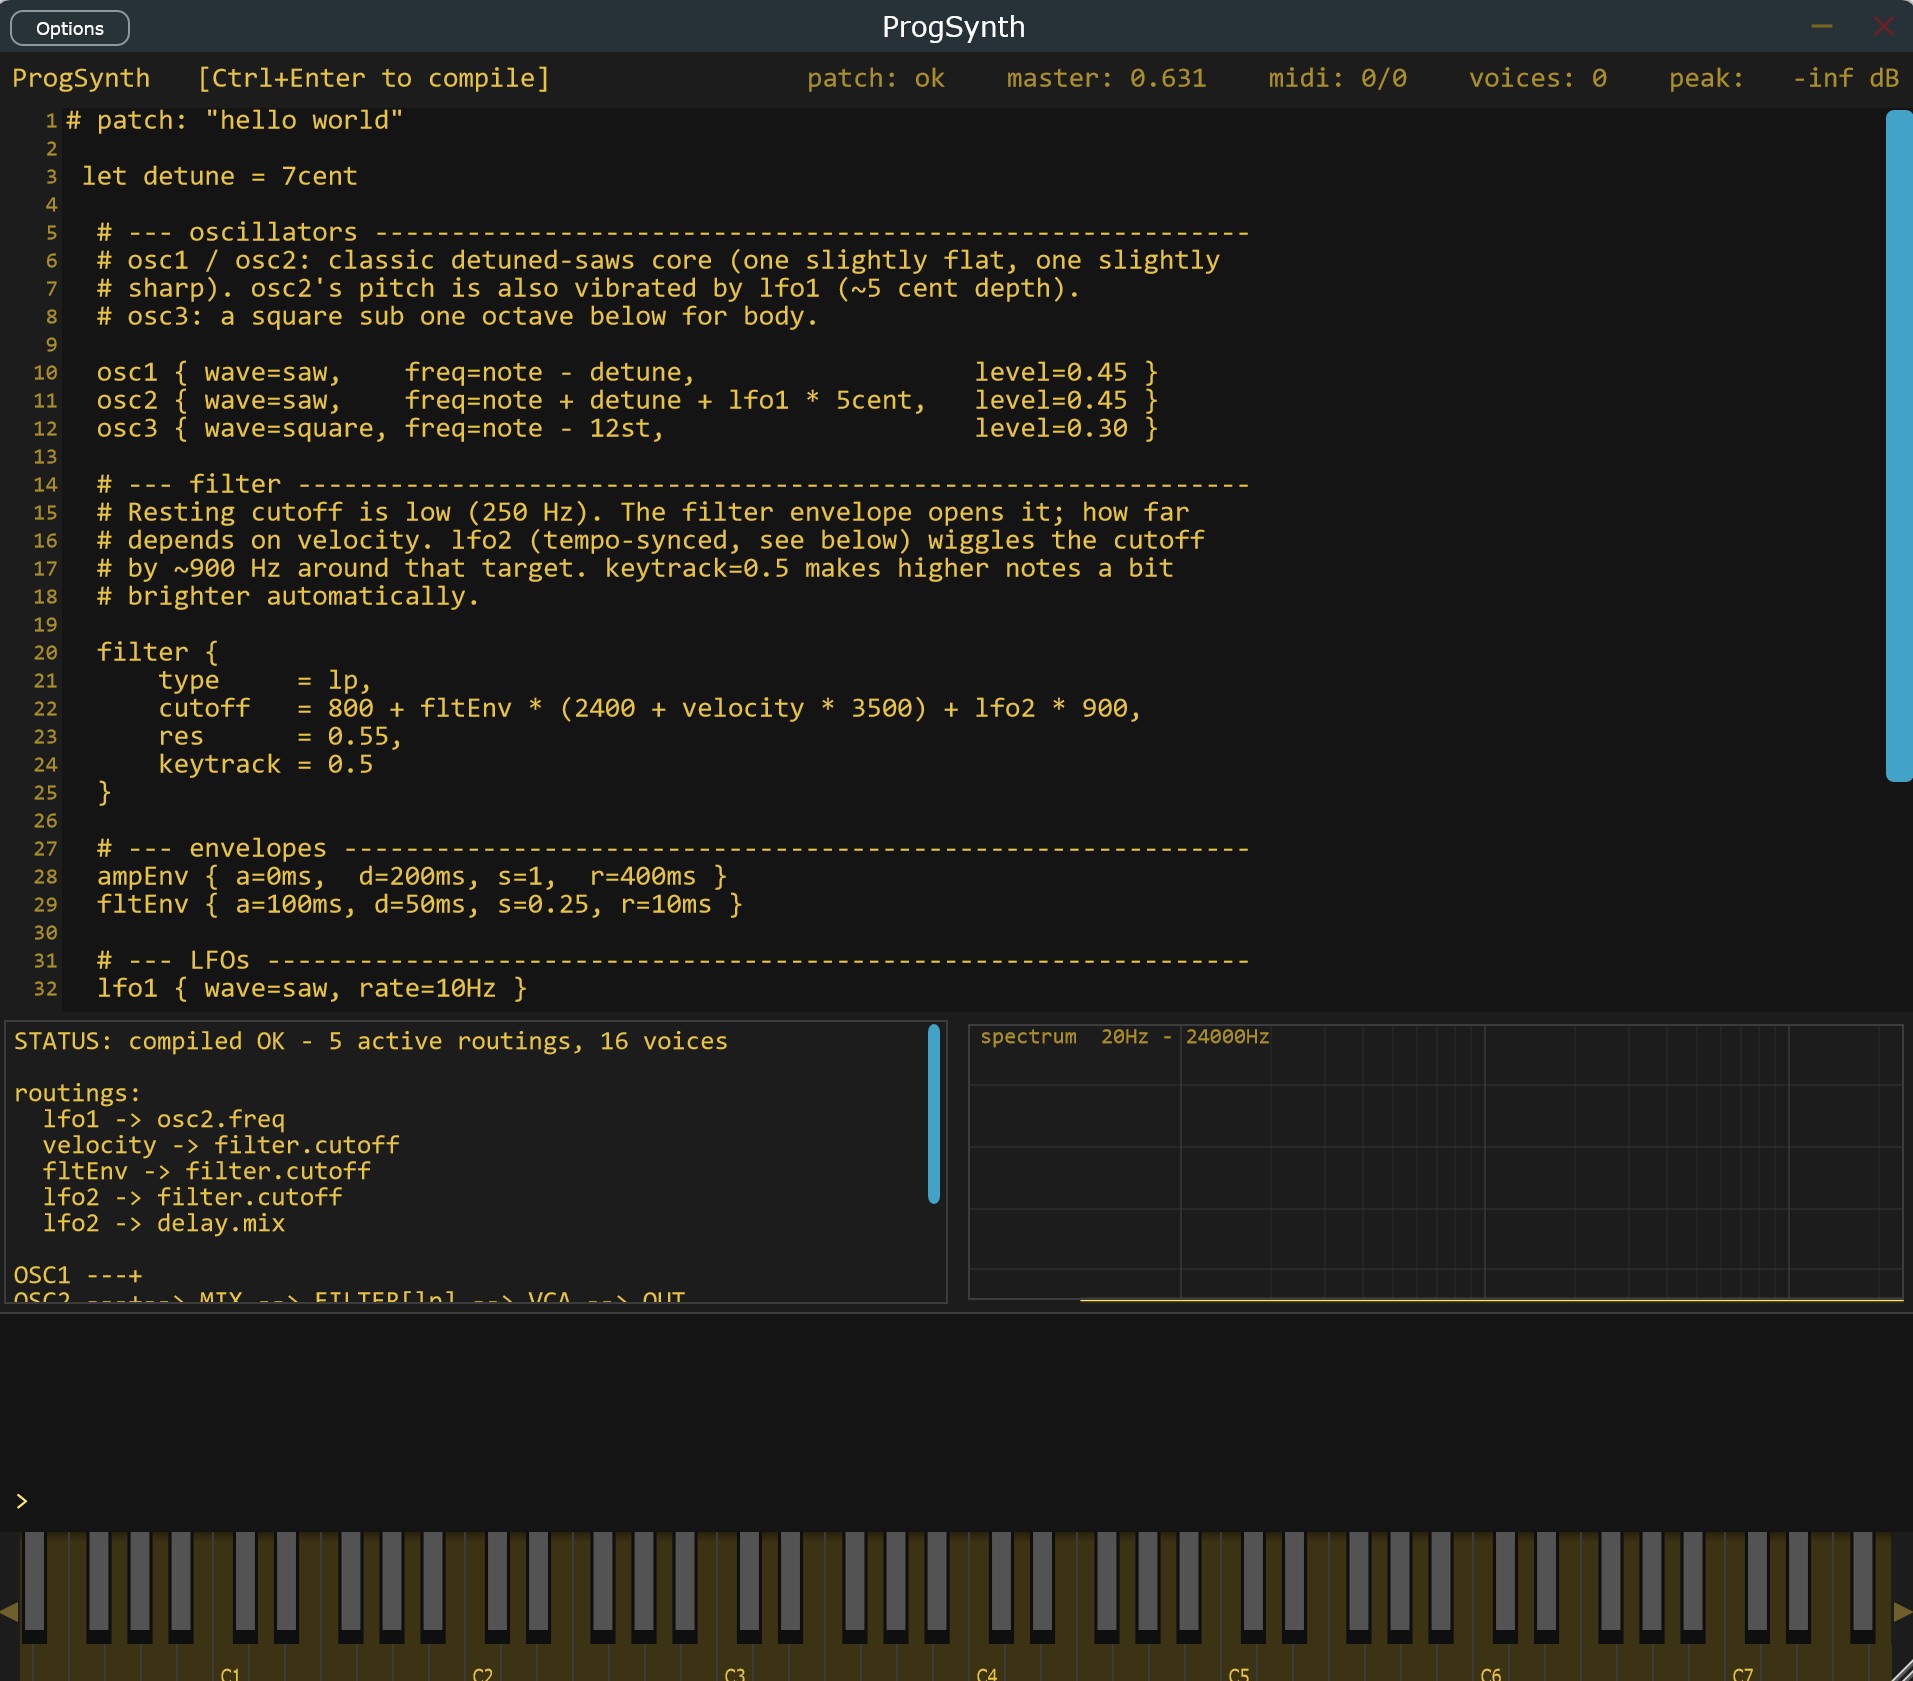Viewport: 1913px width, 1681px height.
Task: Close the ProgSynth window
Action: point(1883,26)
